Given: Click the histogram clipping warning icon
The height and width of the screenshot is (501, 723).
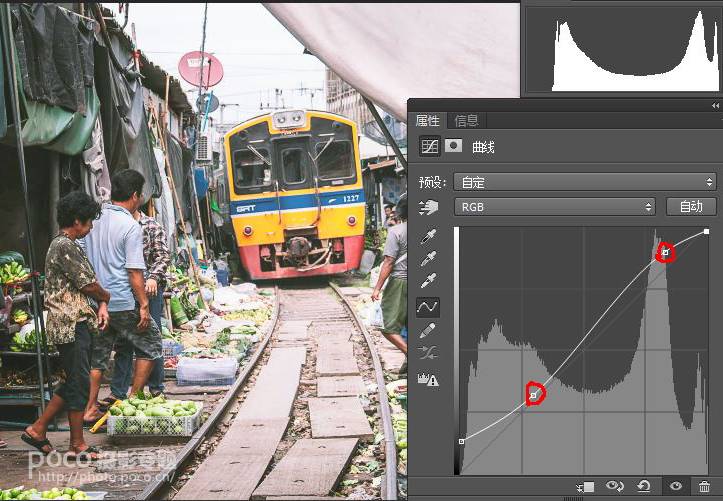Looking at the screenshot, I should point(428,379).
